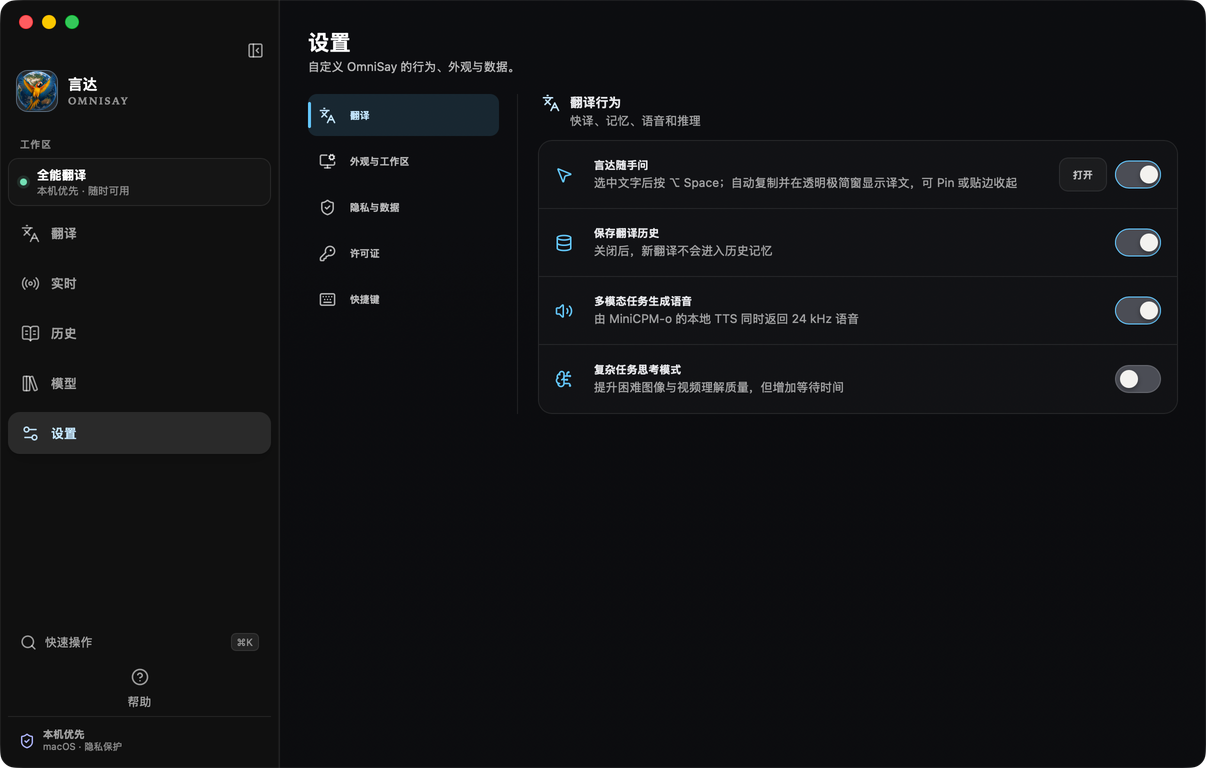Select 设置 in the sidebar

(x=139, y=433)
